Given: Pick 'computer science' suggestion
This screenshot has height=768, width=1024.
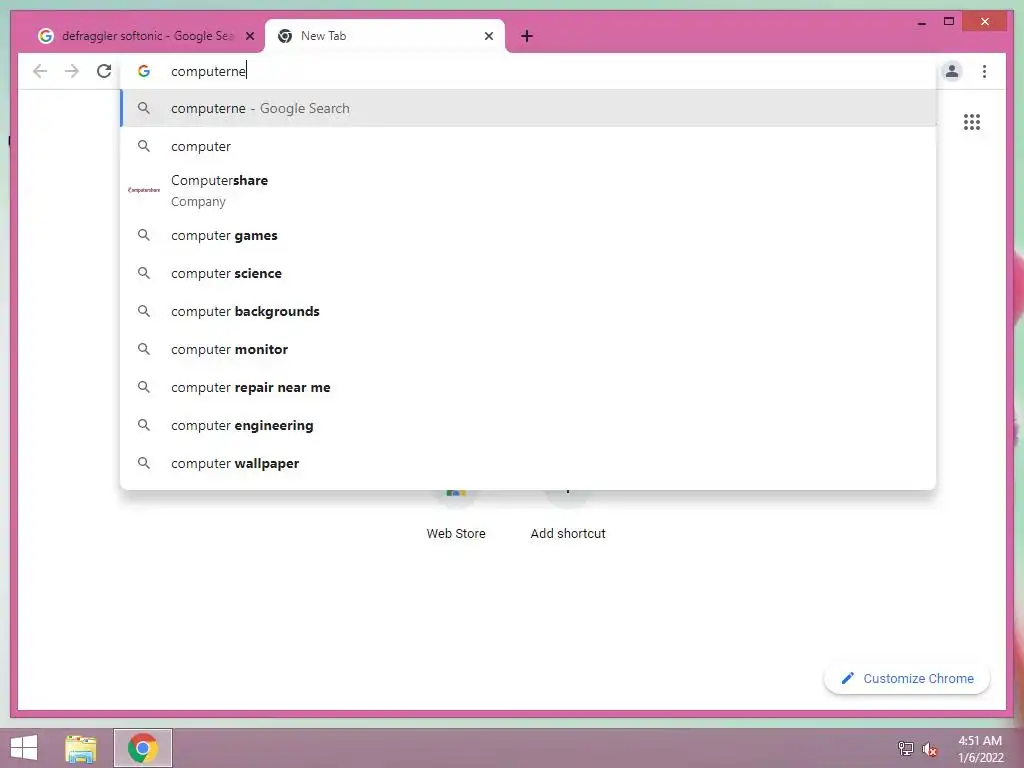Looking at the screenshot, I should [528, 274].
